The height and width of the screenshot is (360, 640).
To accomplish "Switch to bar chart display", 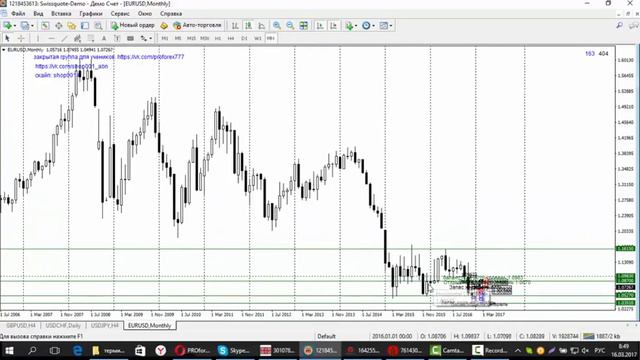I will [235, 26].
